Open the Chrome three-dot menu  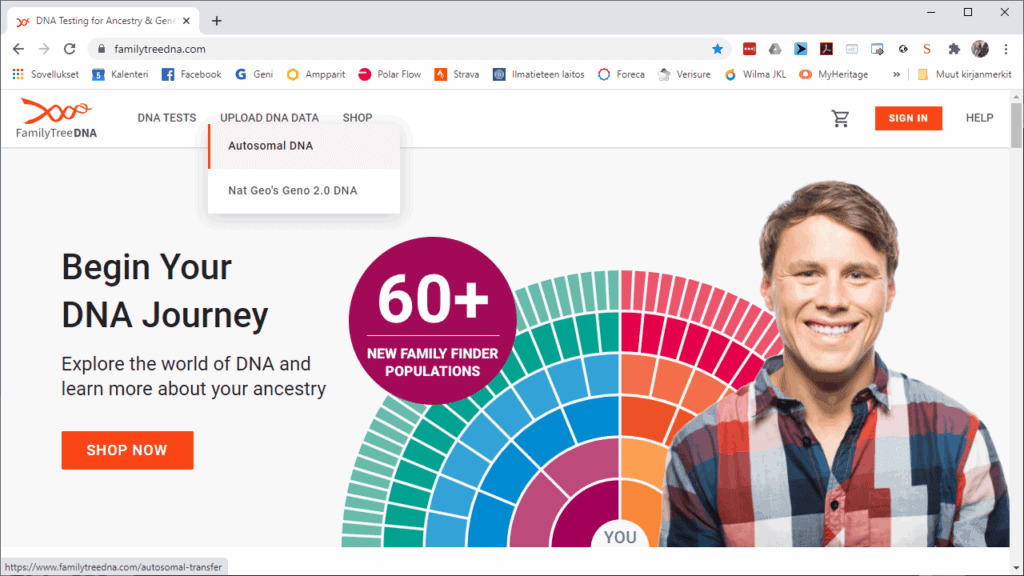1006,49
